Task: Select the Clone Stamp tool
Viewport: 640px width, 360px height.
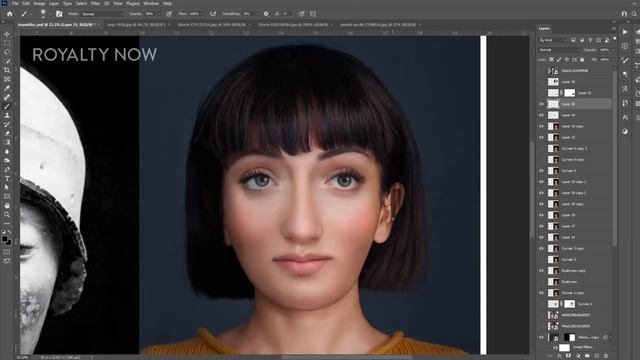Action: (7, 115)
